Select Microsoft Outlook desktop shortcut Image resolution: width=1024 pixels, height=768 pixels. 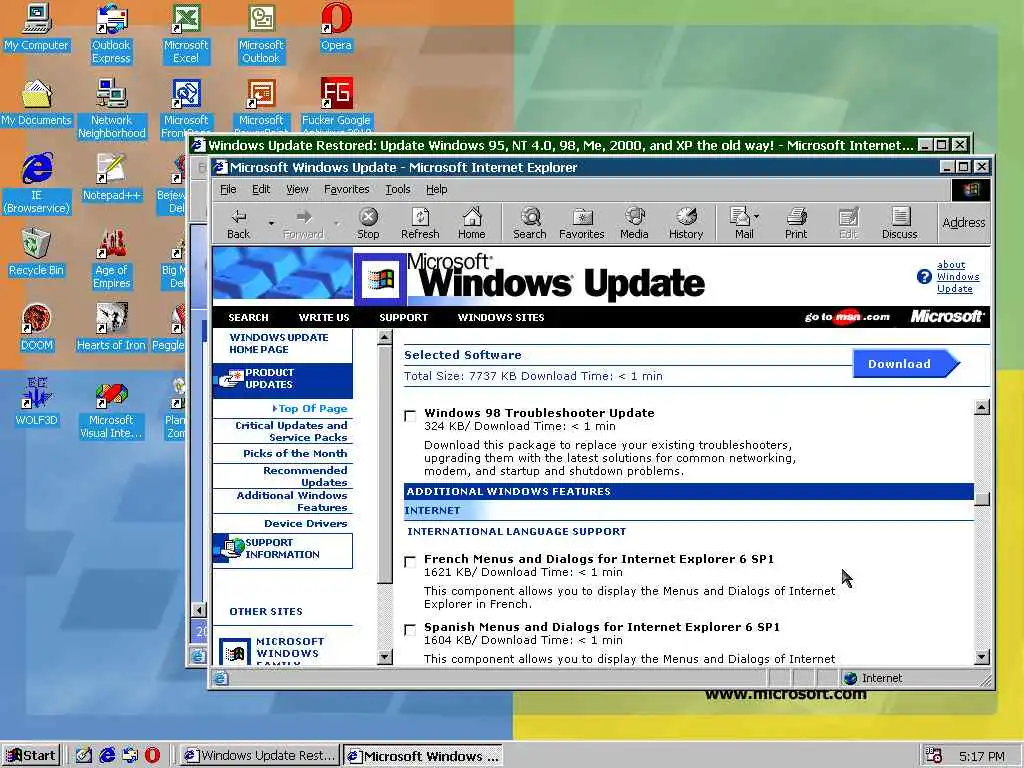coord(261,34)
